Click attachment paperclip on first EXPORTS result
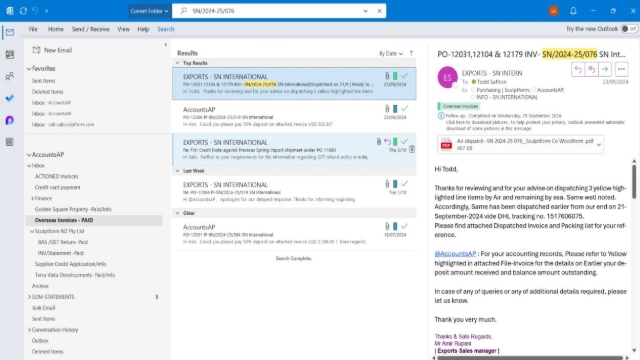Screen dimensions: 640x360 (x=387, y=76)
